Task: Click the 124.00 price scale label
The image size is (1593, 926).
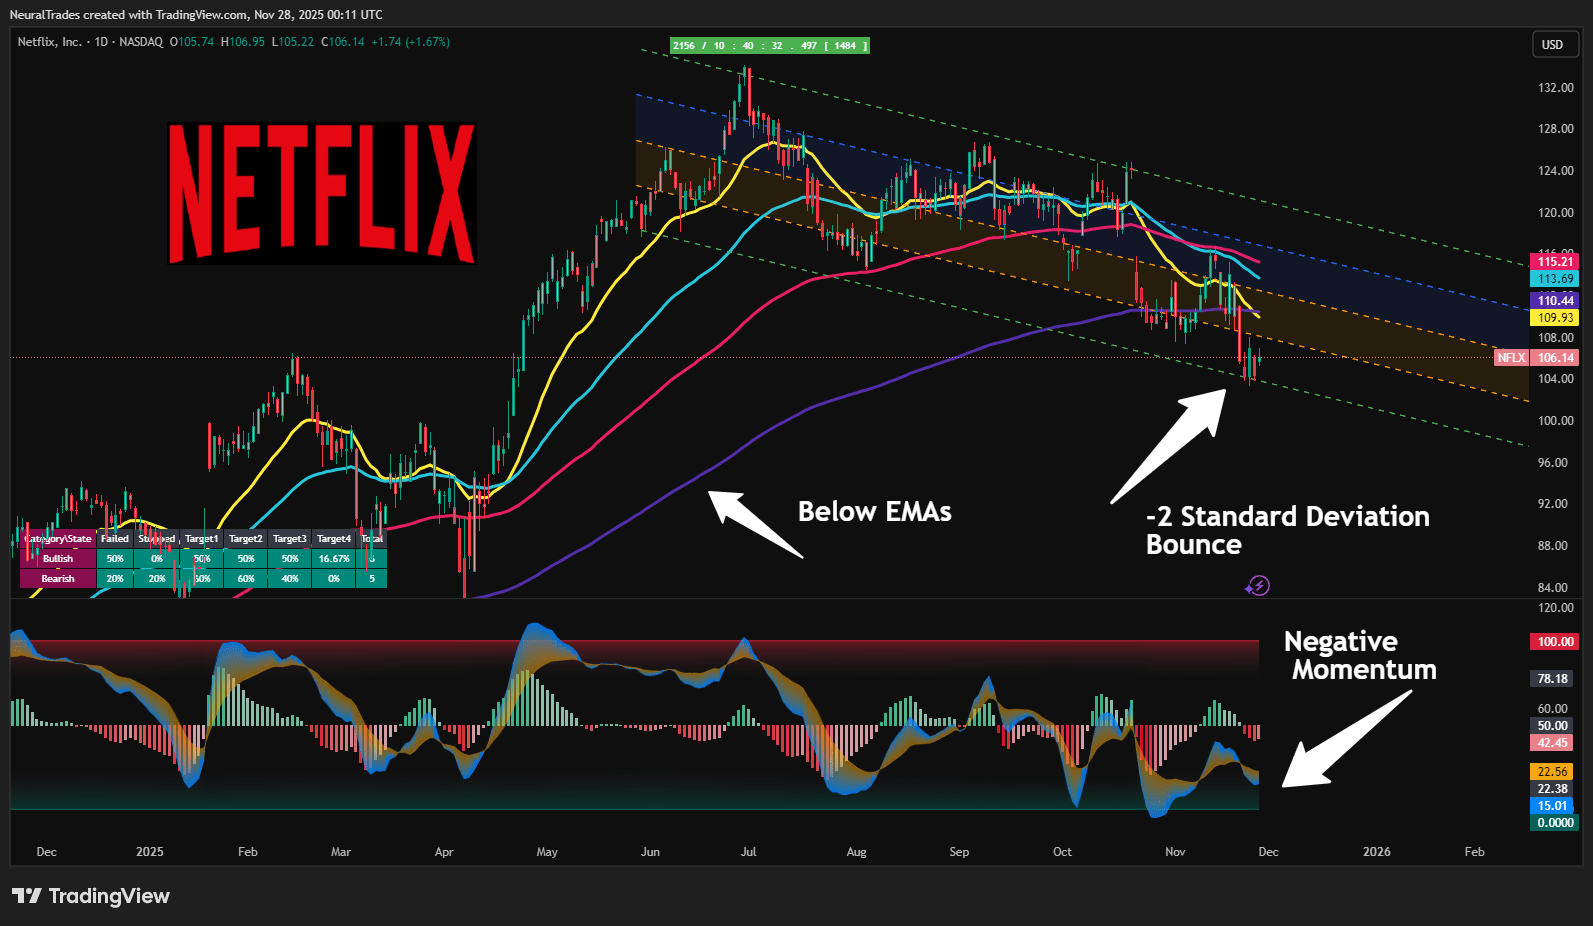Action: tap(1556, 171)
